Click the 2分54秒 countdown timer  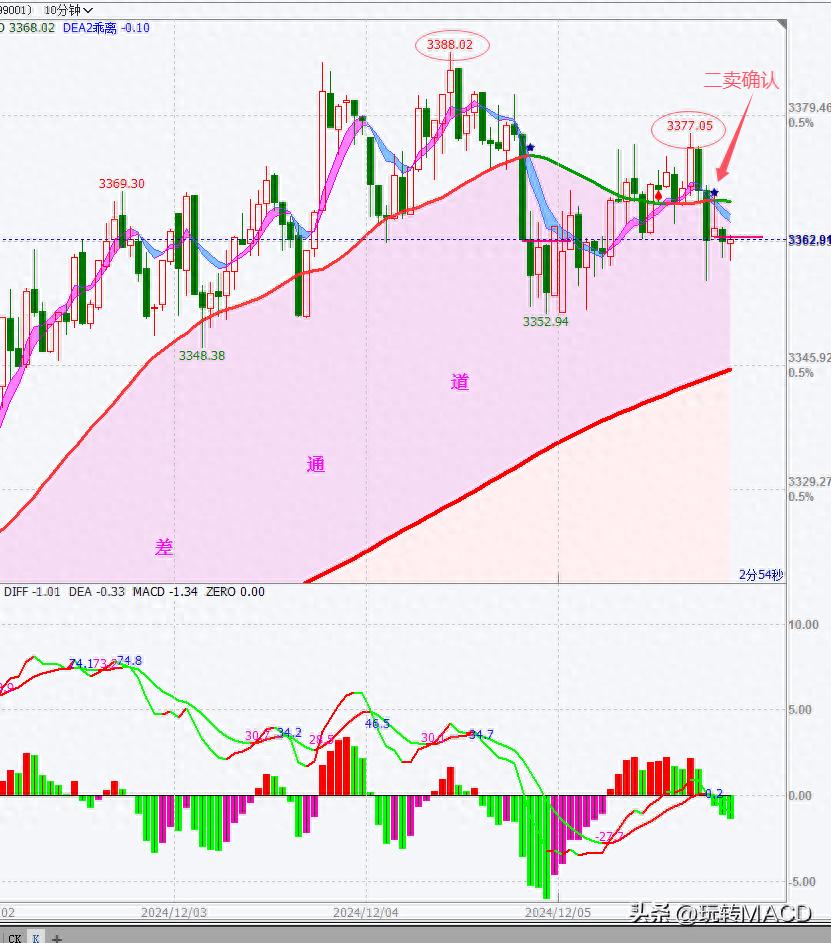pos(761,575)
